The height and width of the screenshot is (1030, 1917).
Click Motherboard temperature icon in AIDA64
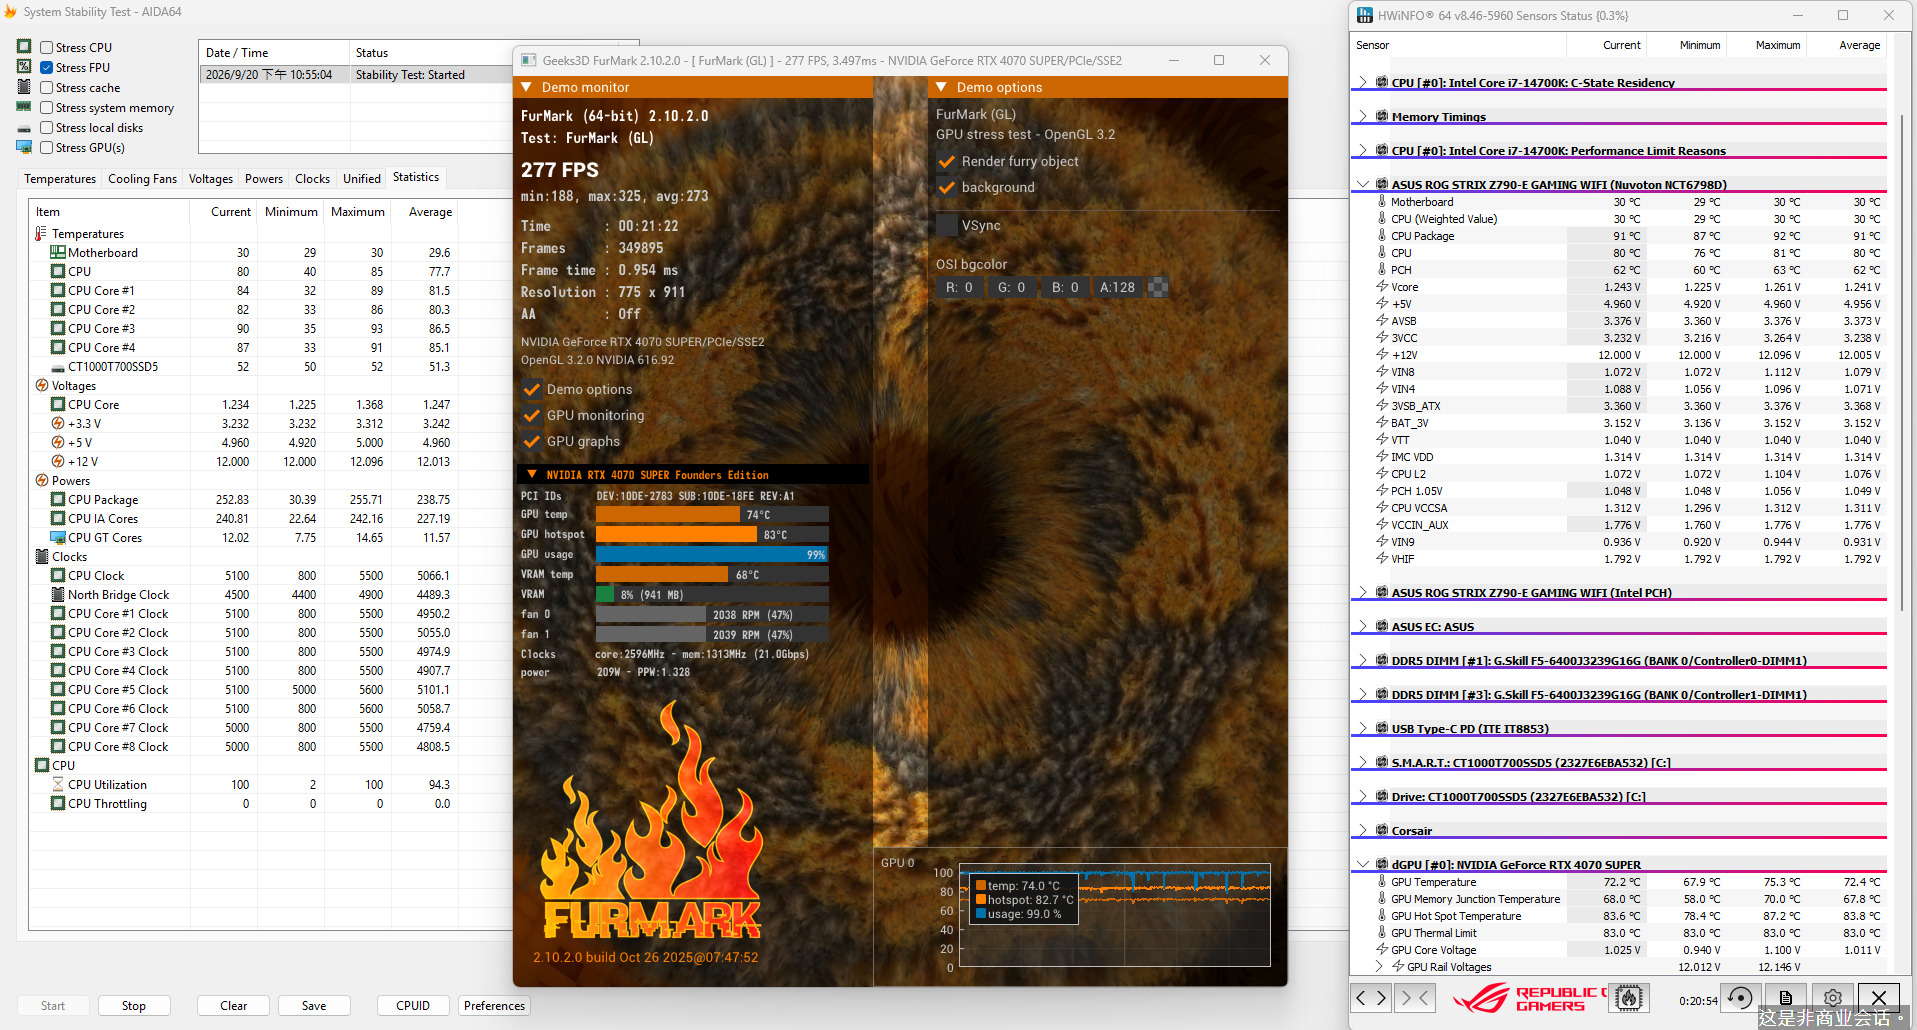[x=58, y=253]
